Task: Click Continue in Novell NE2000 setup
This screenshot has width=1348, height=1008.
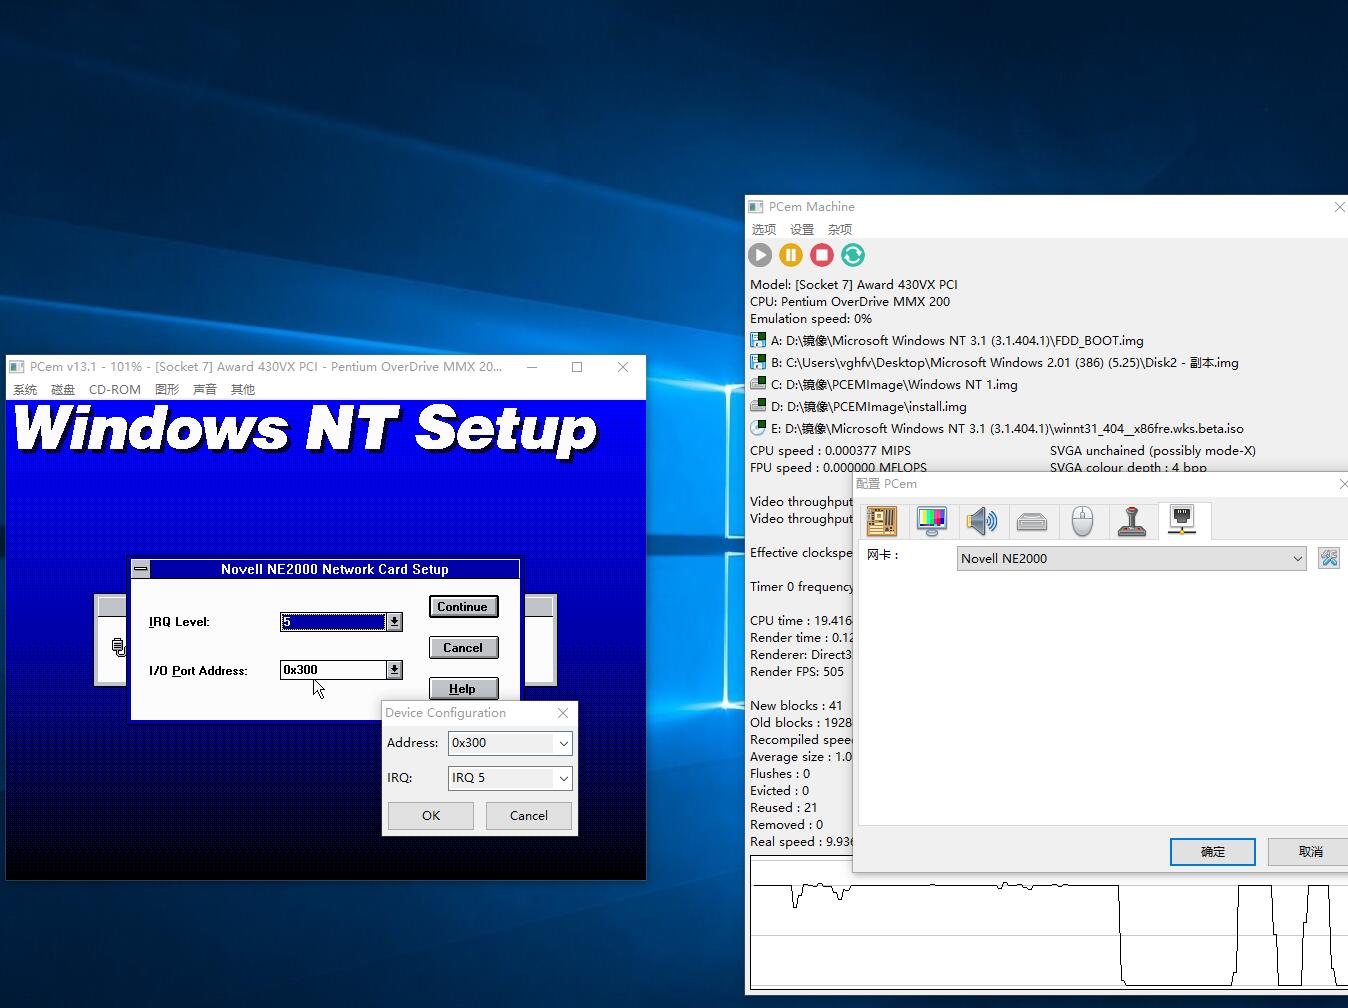Action: [x=463, y=607]
